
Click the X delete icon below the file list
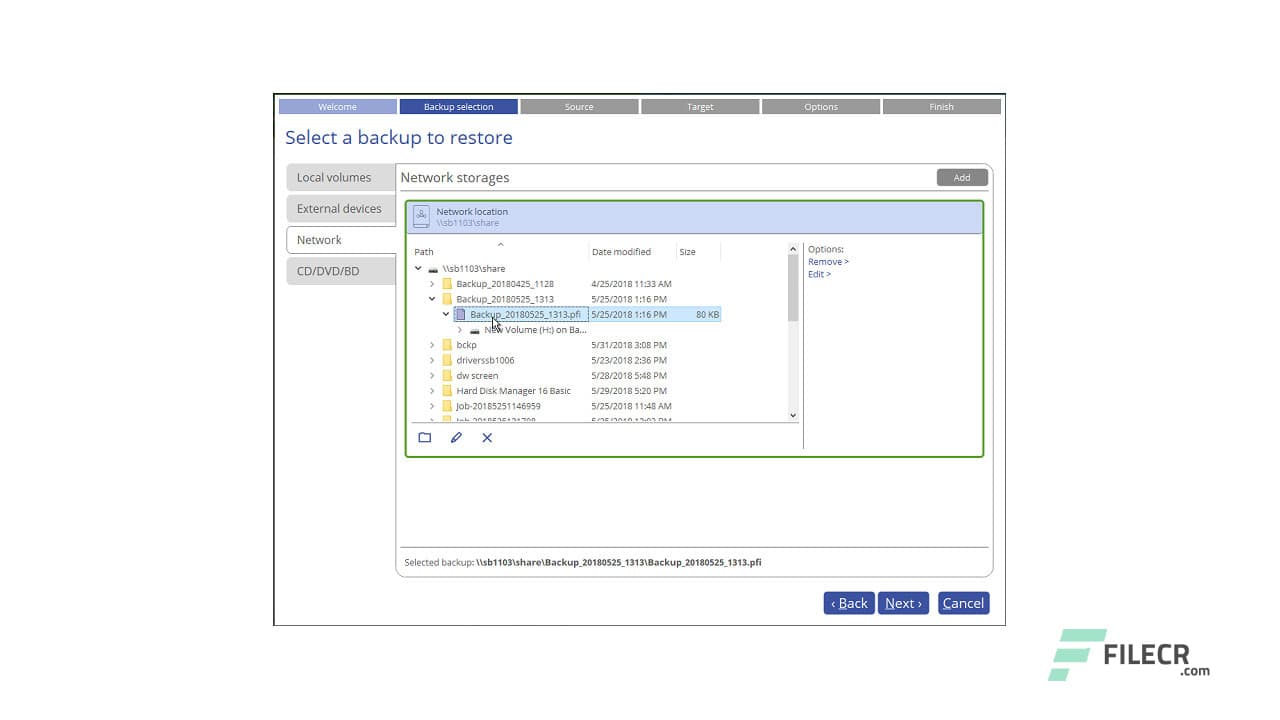pyautogui.click(x=487, y=437)
